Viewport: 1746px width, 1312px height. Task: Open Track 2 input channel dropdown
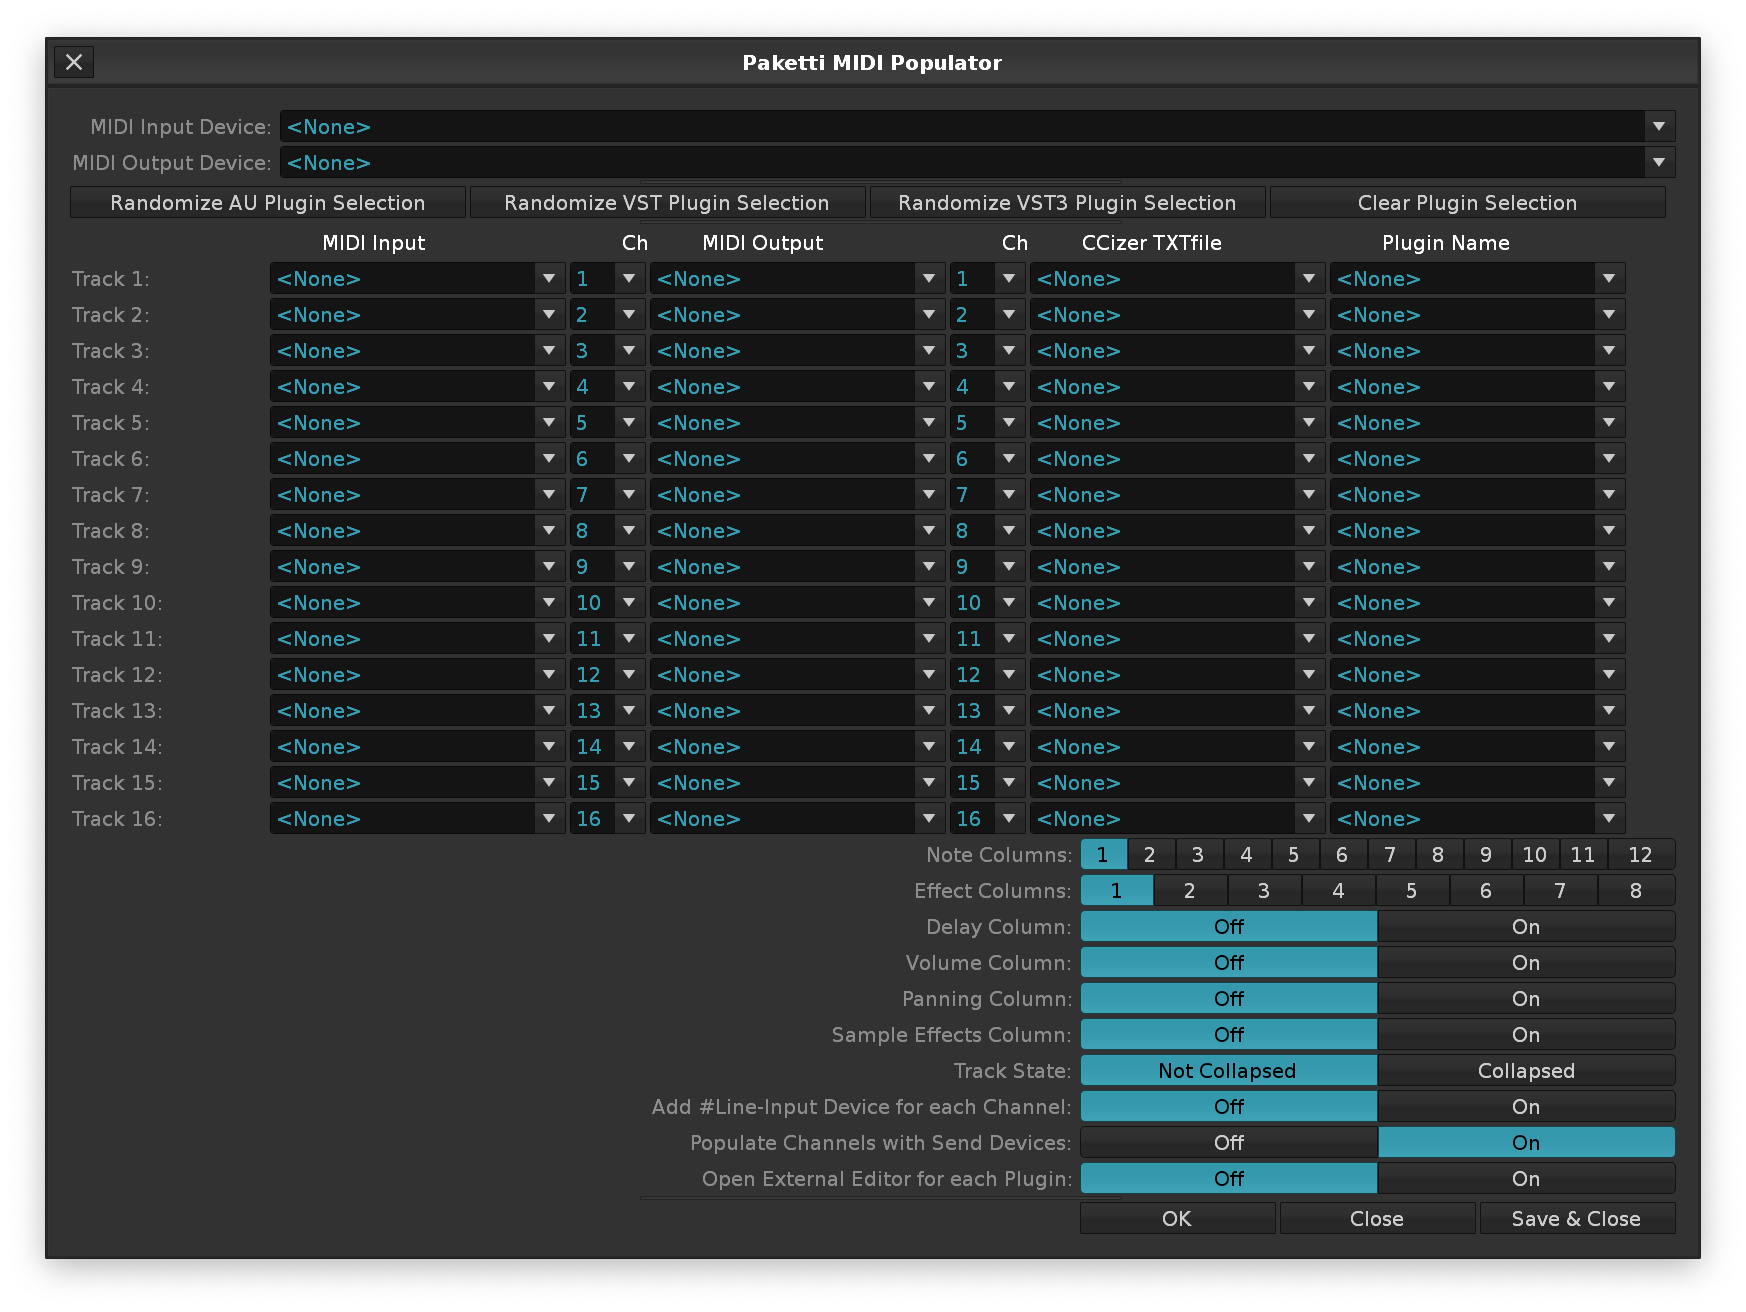(607, 315)
